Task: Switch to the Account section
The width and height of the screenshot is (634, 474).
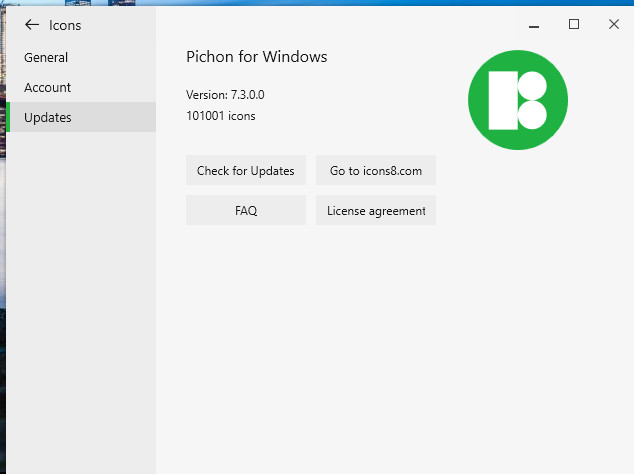Action: pos(48,88)
